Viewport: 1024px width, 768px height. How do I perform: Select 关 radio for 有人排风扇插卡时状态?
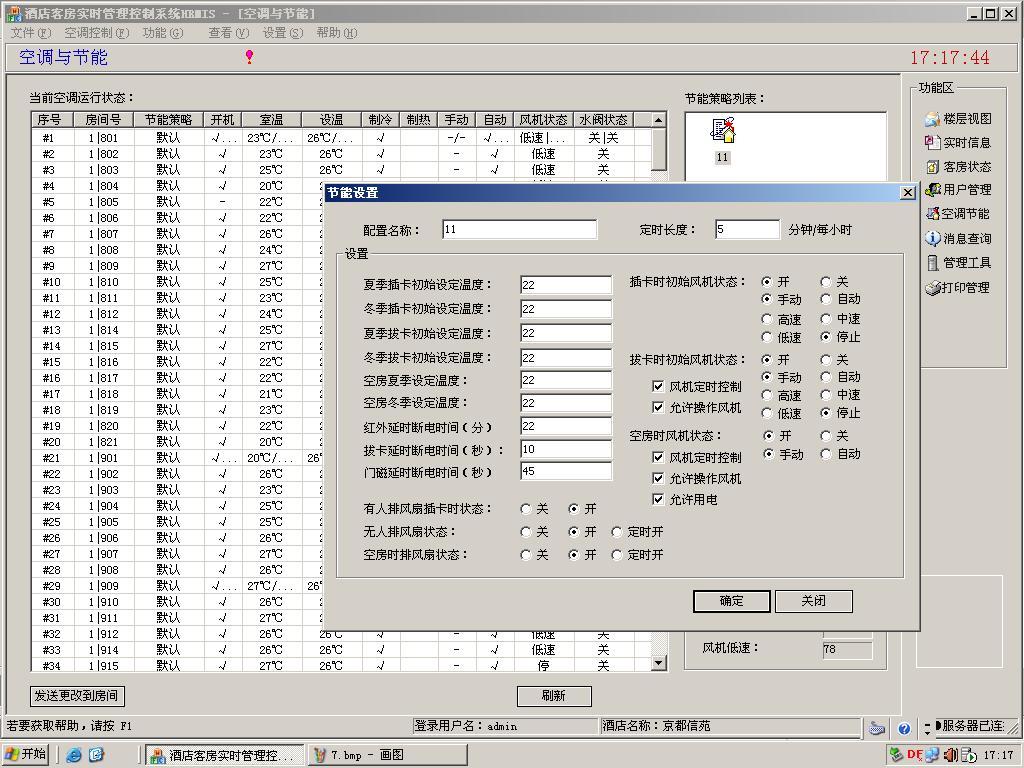(x=527, y=509)
